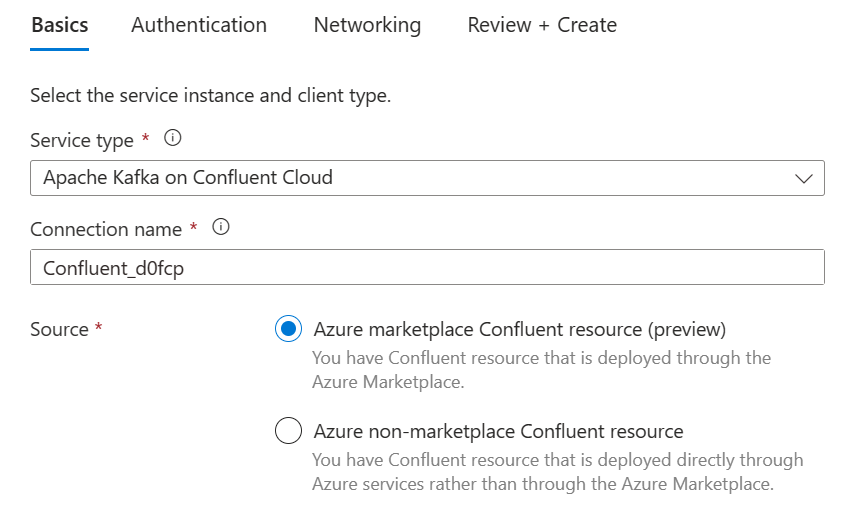
Task: Click the "Service type" field label
Action: (82, 140)
